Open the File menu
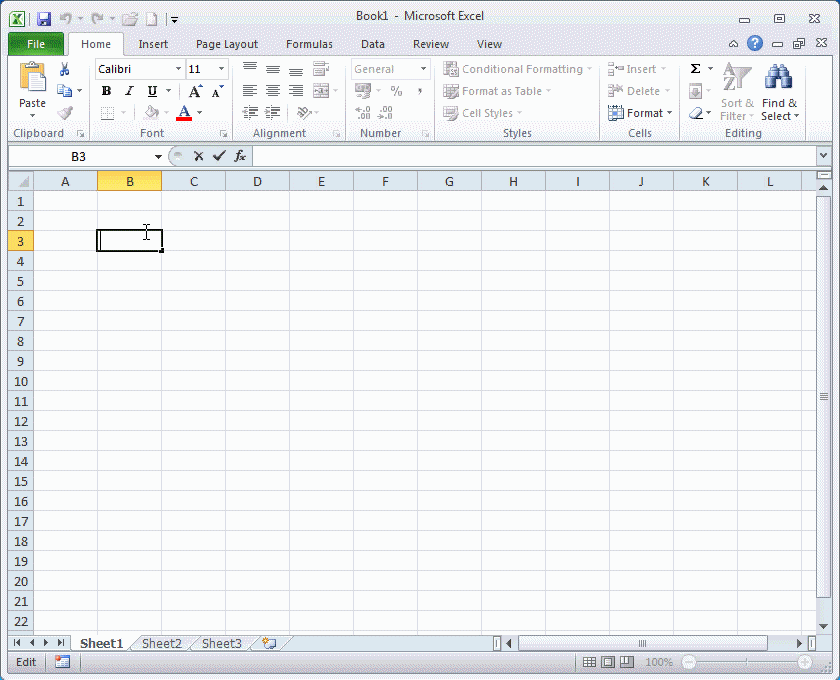 click(x=35, y=44)
